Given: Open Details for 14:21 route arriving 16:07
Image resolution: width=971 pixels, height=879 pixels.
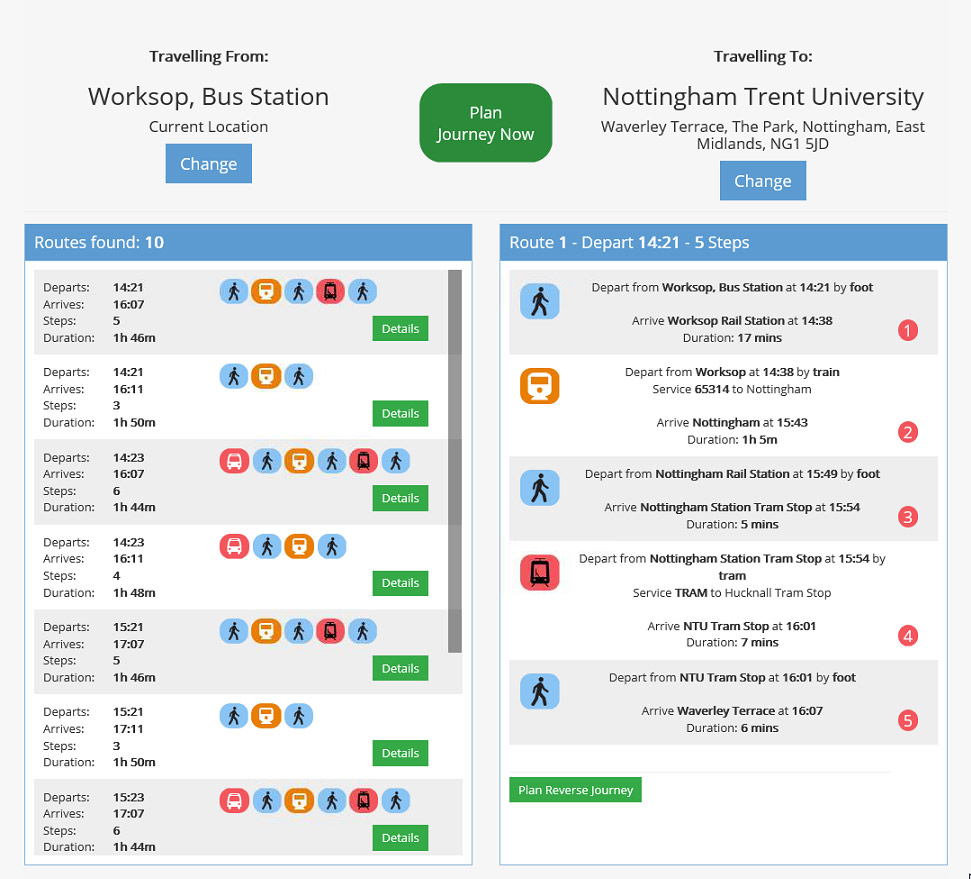Looking at the screenshot, I should [400, 329].
